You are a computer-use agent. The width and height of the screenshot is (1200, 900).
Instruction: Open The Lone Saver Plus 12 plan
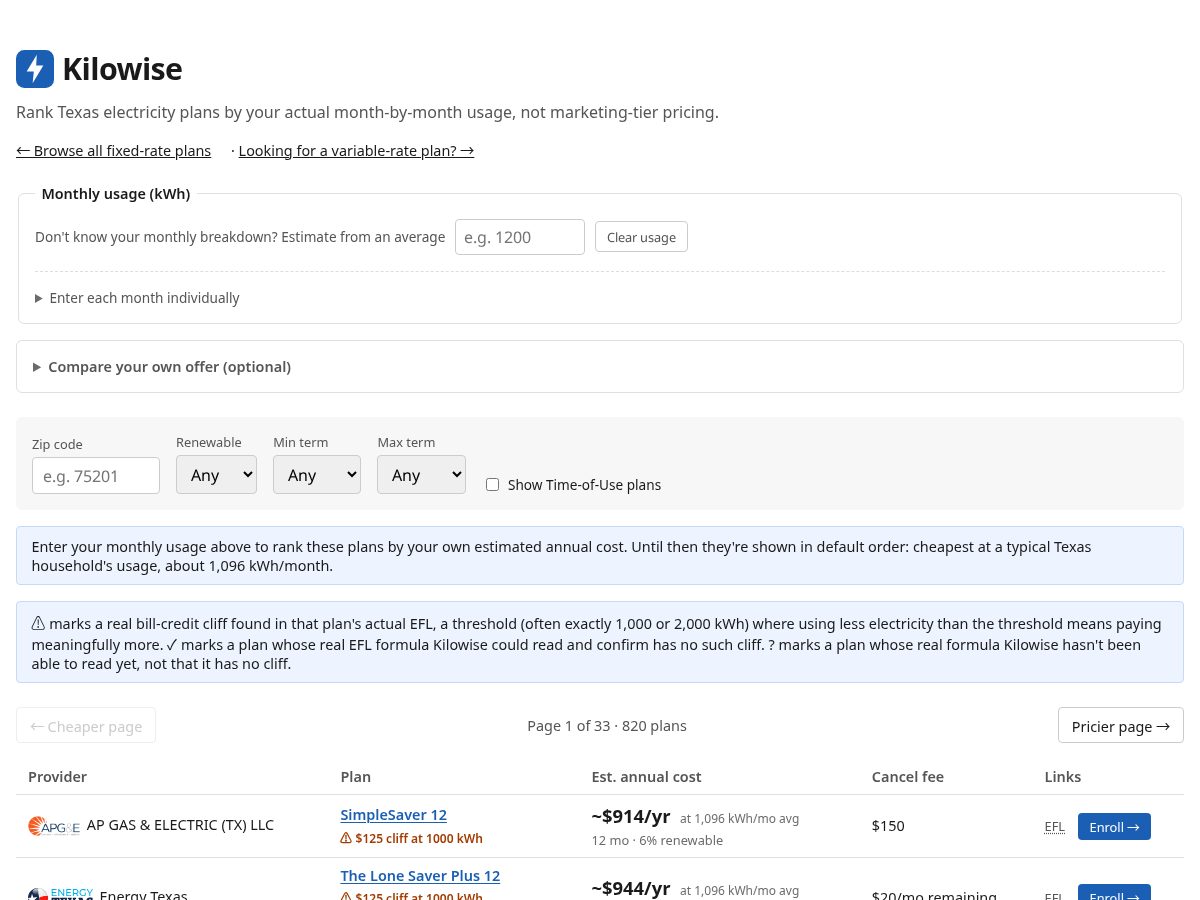point(420,876)
